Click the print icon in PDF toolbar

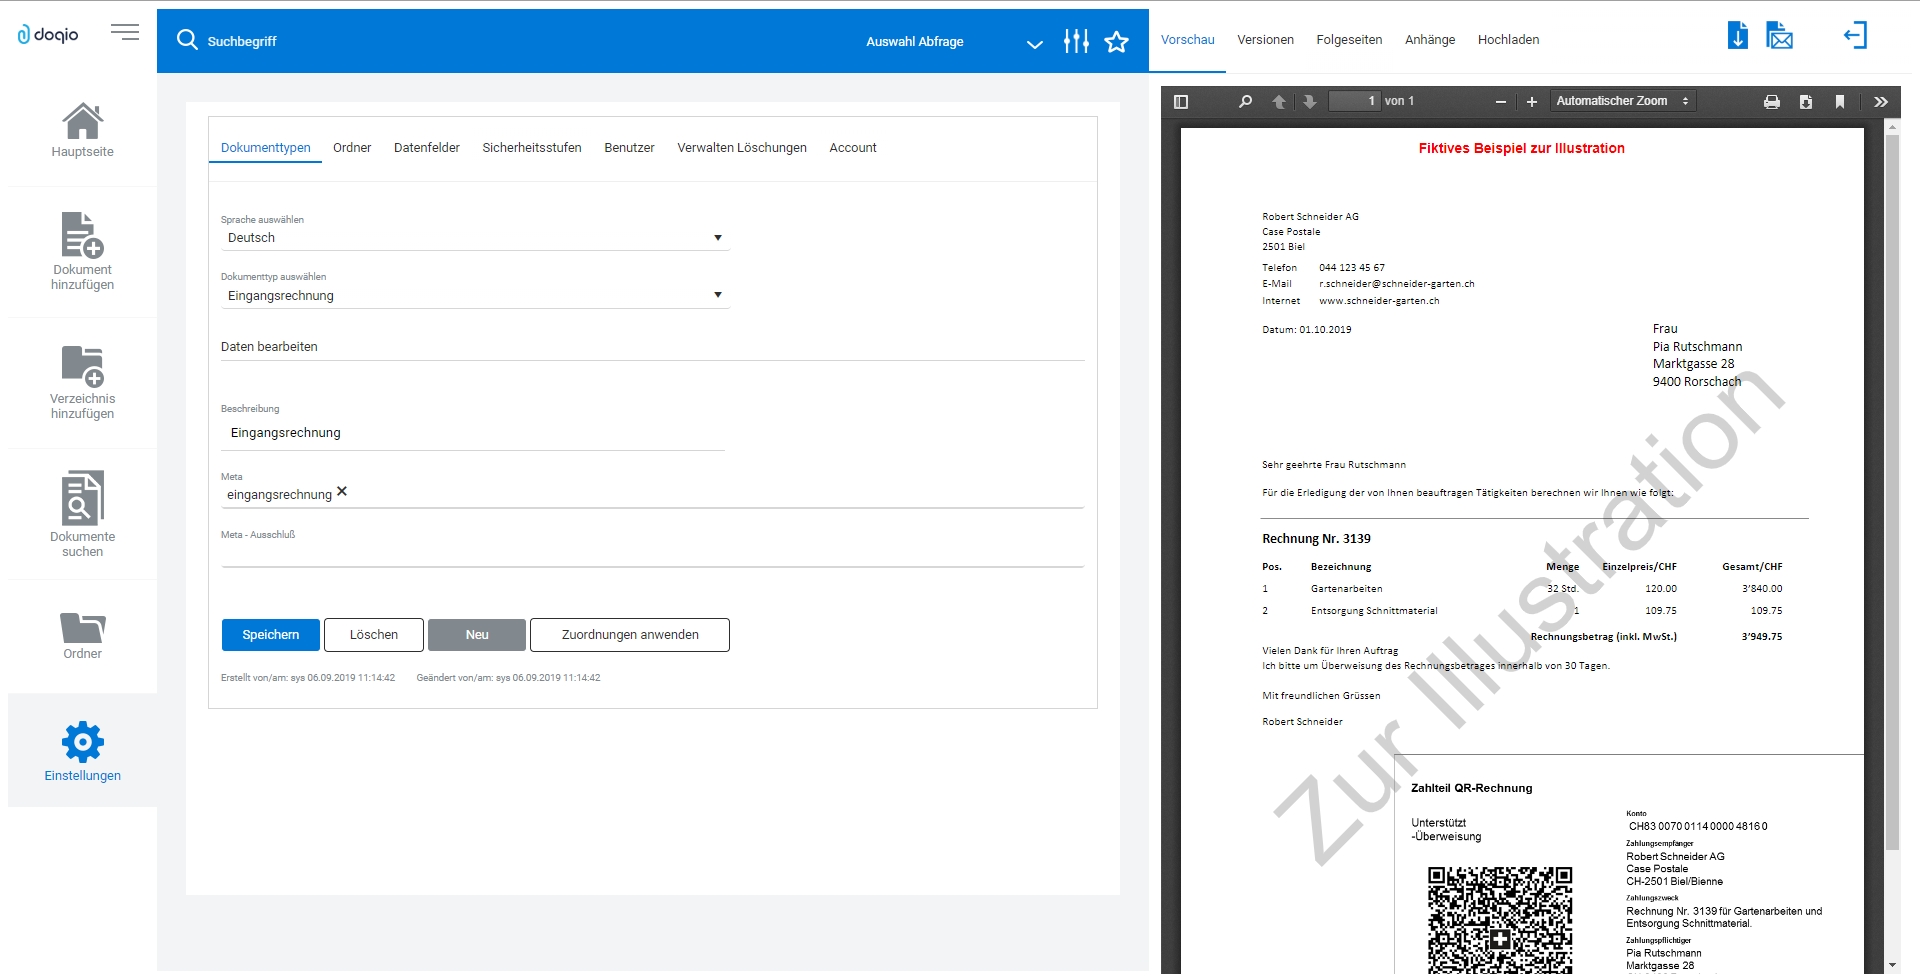[x=1771, y=100]
